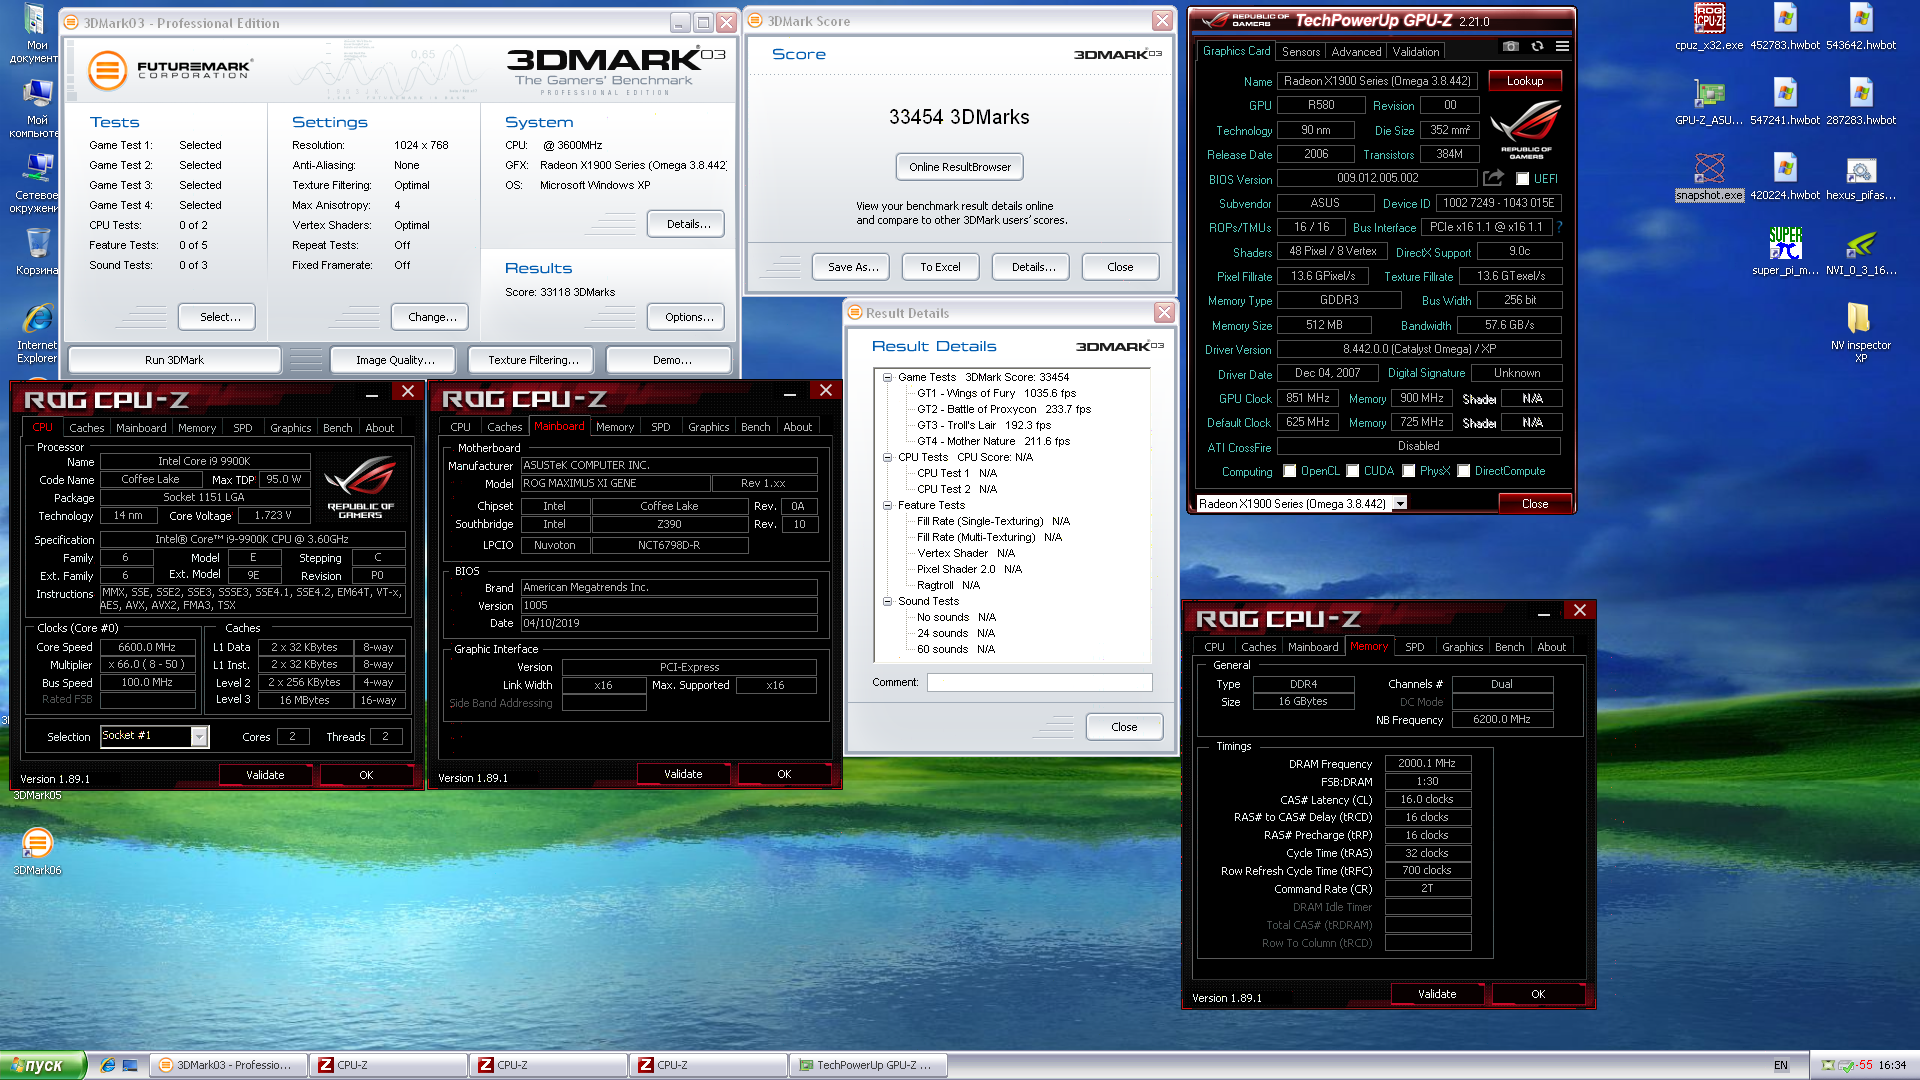Select the 452783.hwbot desktop file
This screenshot has width=1920, height=1080.
click(1785, 27)
